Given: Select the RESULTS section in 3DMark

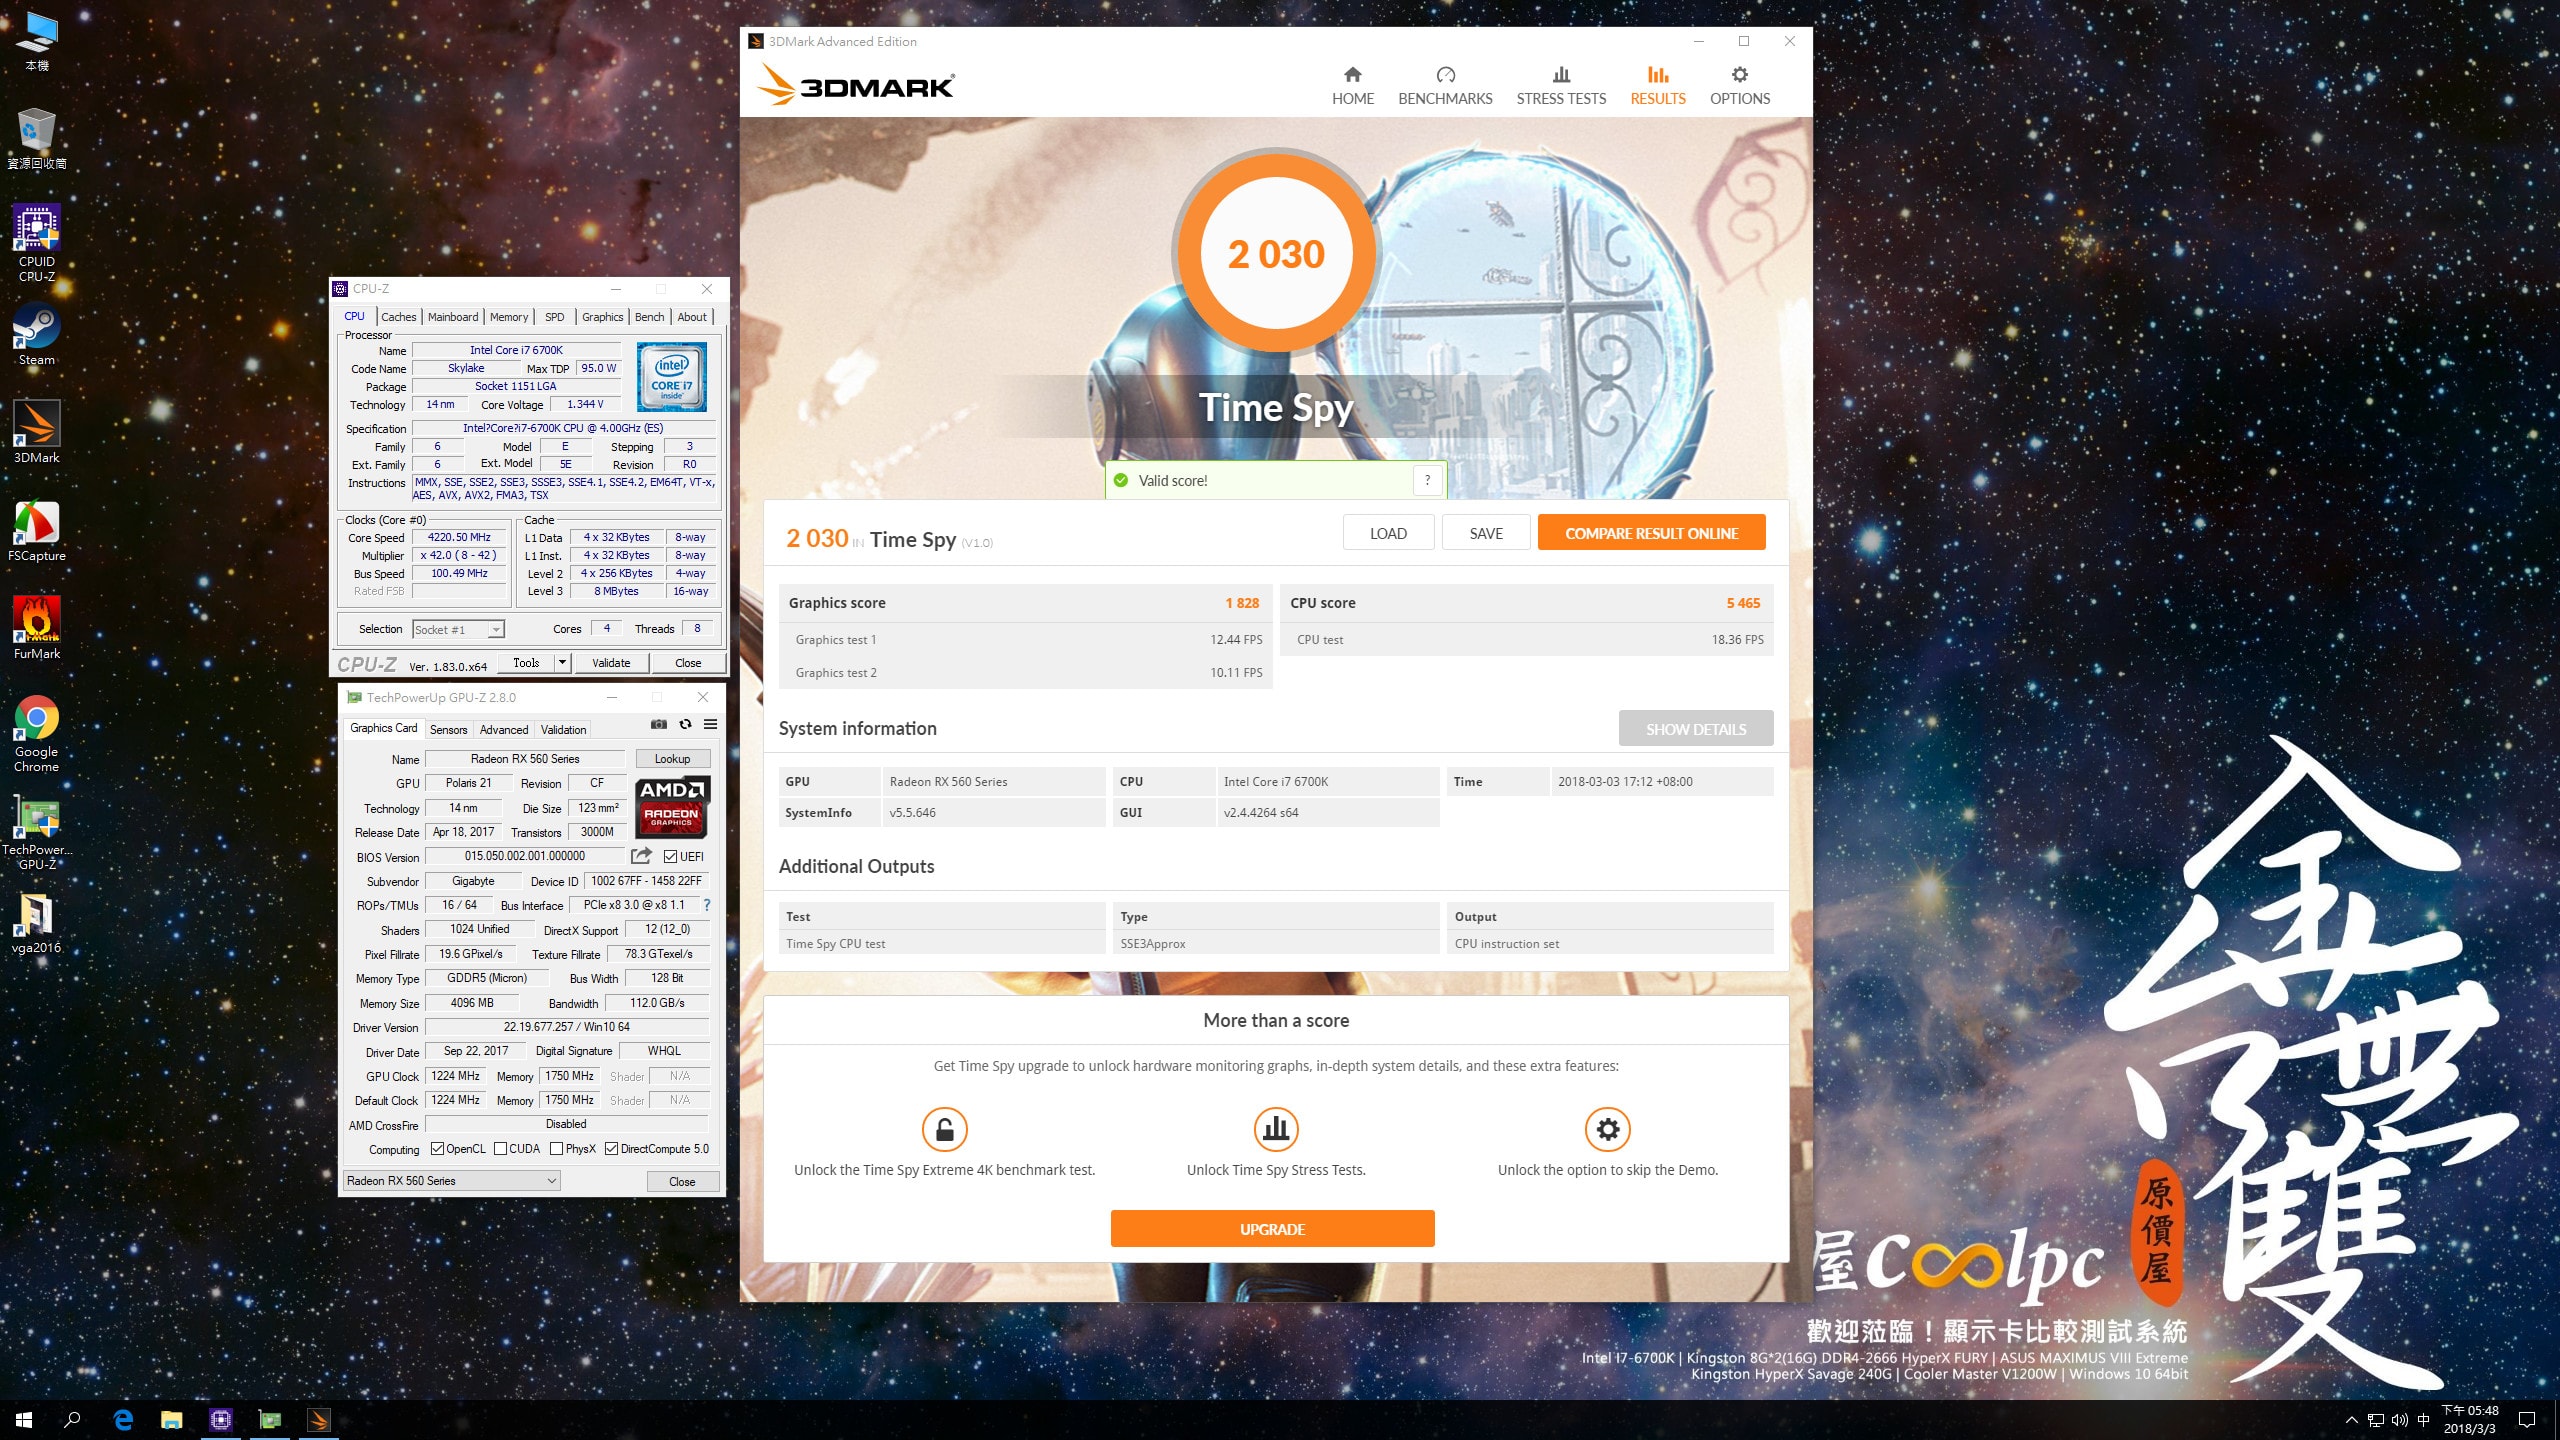Looking at the screenshot, I should pyautogui.click(x=1658, y=86).
